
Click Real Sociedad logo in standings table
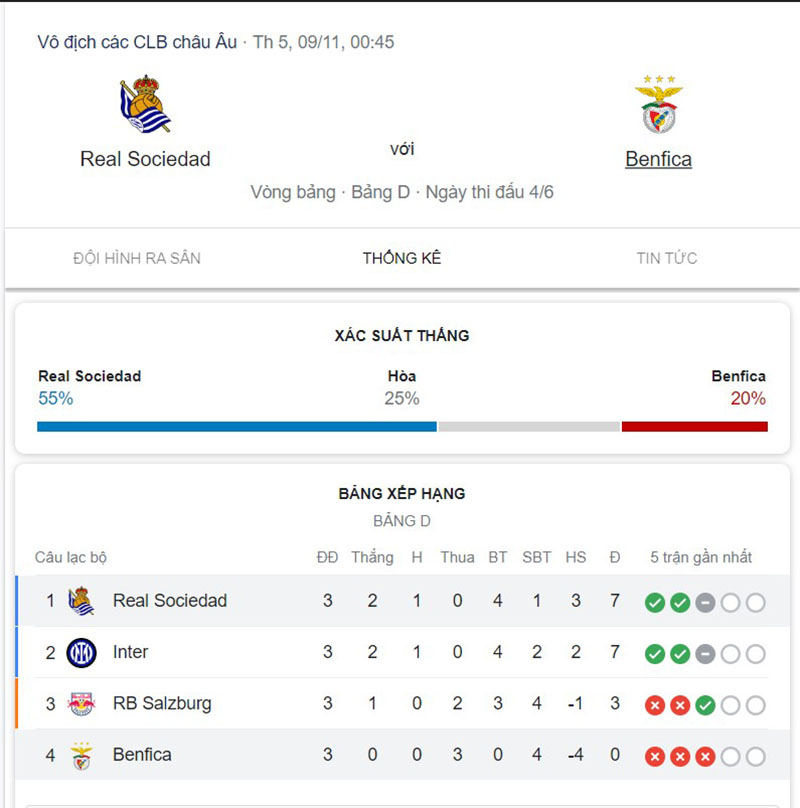(81, 601)
